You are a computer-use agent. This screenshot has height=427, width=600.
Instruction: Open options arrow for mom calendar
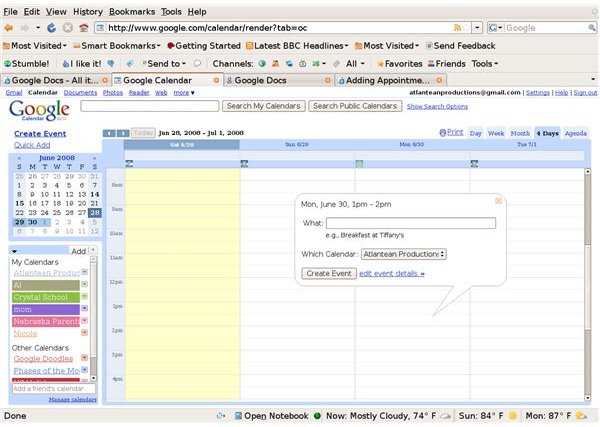(85, 308)
